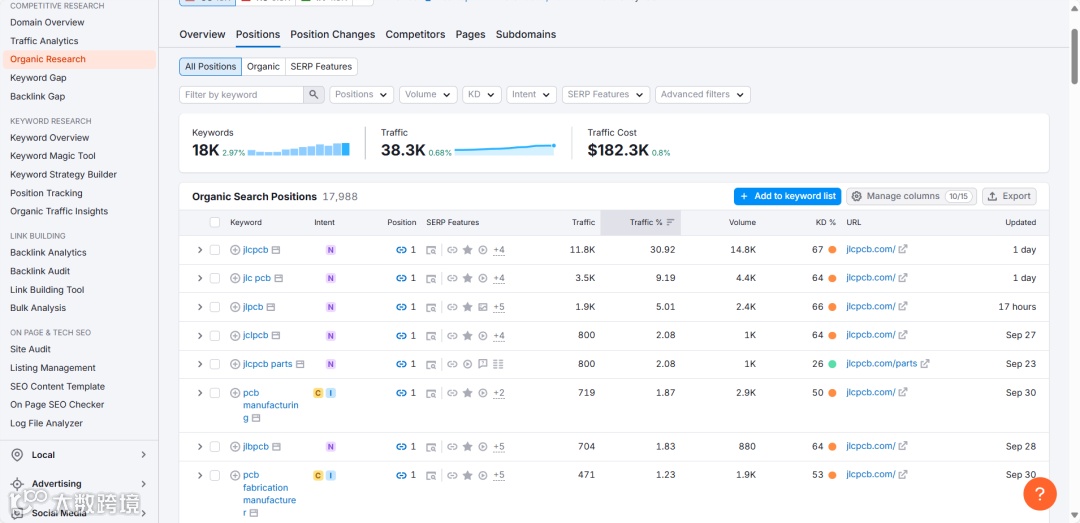Click the image pack icon in jlpcb row
The image size is (1080, 523).
tap(483, 307)
